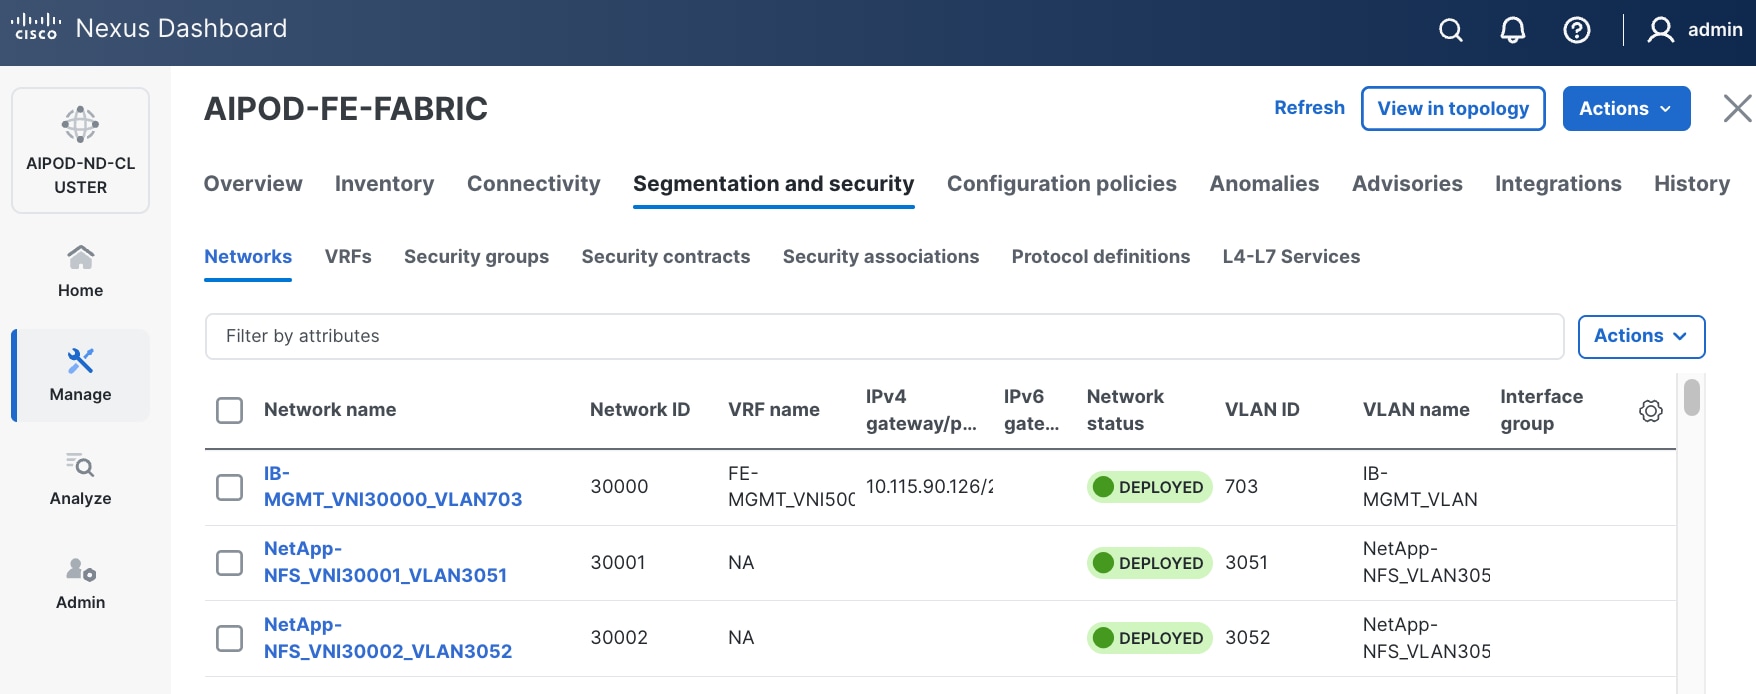Open the Admin section icon
Image resolution: width=1756 pixels, height=694 pixels.
pyautogui.click(x=80, y=570)
